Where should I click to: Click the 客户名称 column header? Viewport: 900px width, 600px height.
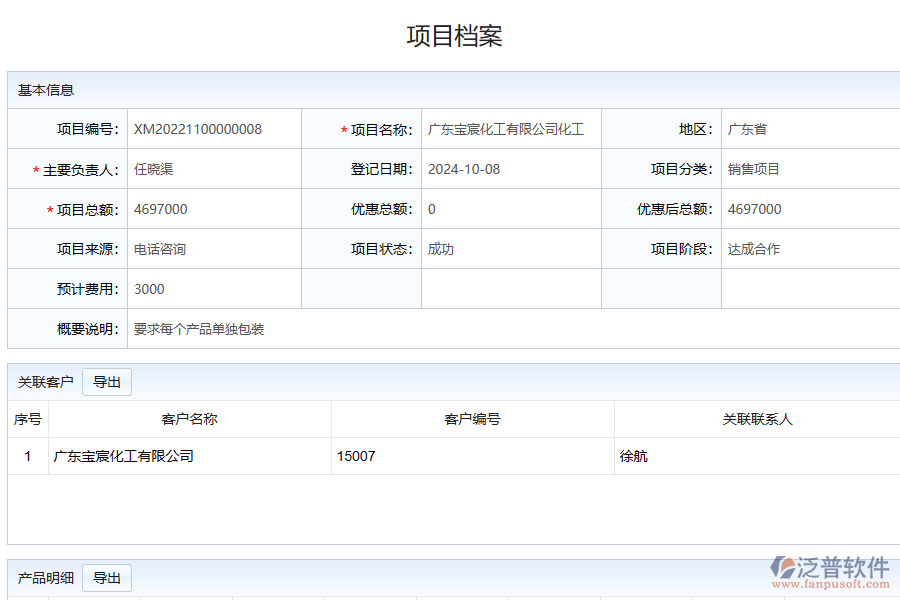(x=189, y=419)
